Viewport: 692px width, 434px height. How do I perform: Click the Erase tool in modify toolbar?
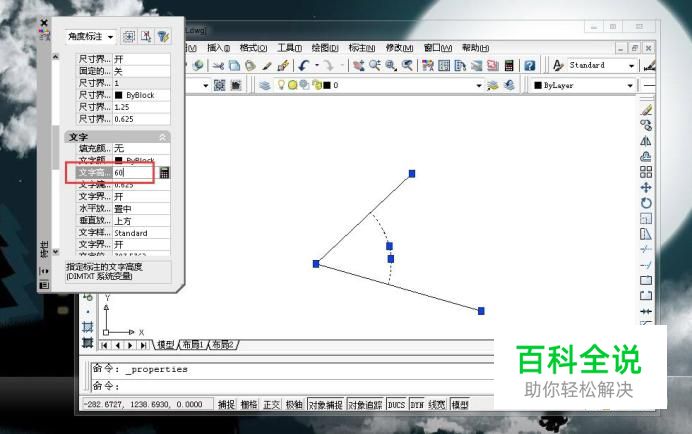[x=646, y=110]
